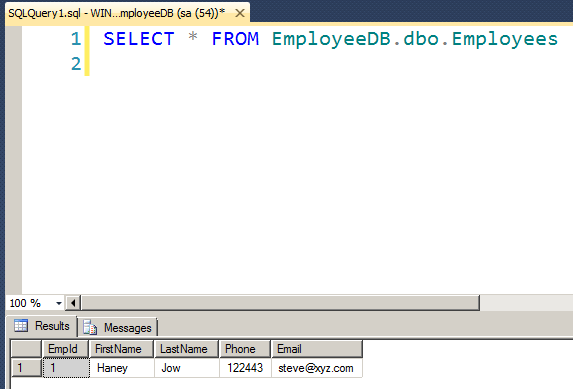The image size is (573, 389).
Task: Open the 100 % zoom dropdown
Action: [58, 303]
